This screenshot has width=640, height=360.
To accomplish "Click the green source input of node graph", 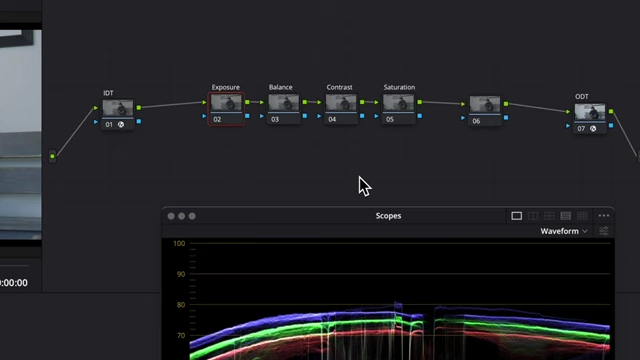I will tap(52, 156).
